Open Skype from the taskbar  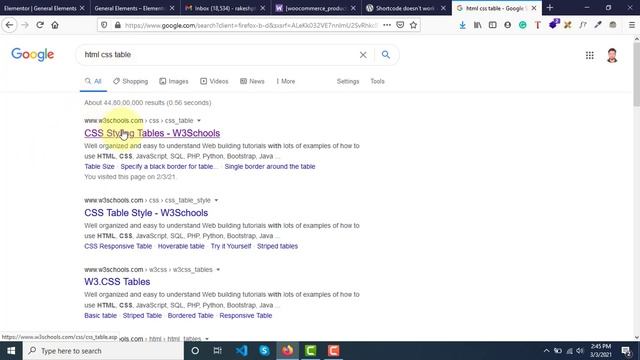coord(264,351)
